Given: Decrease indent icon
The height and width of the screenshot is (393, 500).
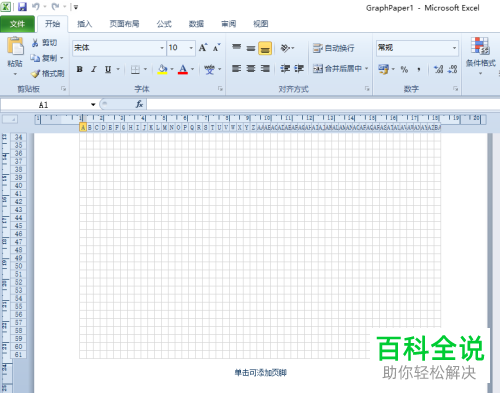Looking at the screenshot, I should coord(285,69).
